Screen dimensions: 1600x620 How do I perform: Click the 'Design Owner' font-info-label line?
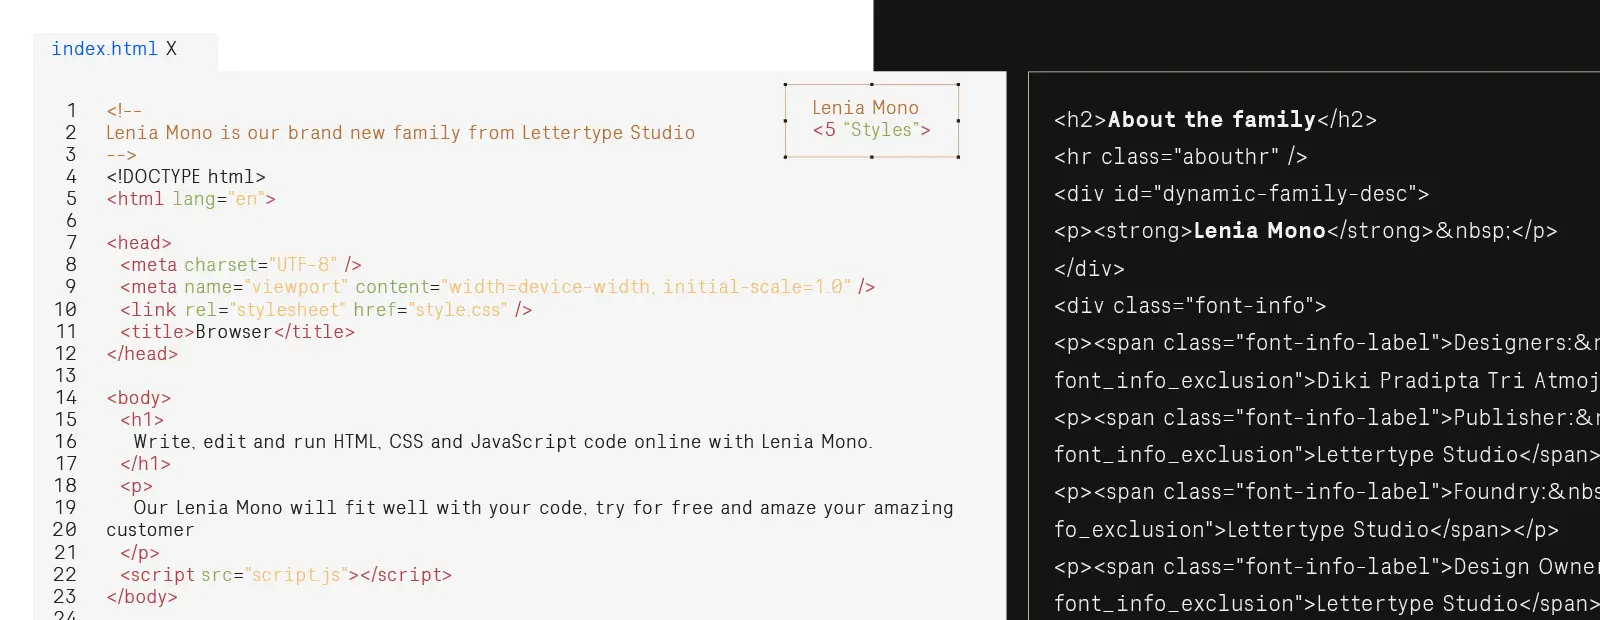point(1326,566)
